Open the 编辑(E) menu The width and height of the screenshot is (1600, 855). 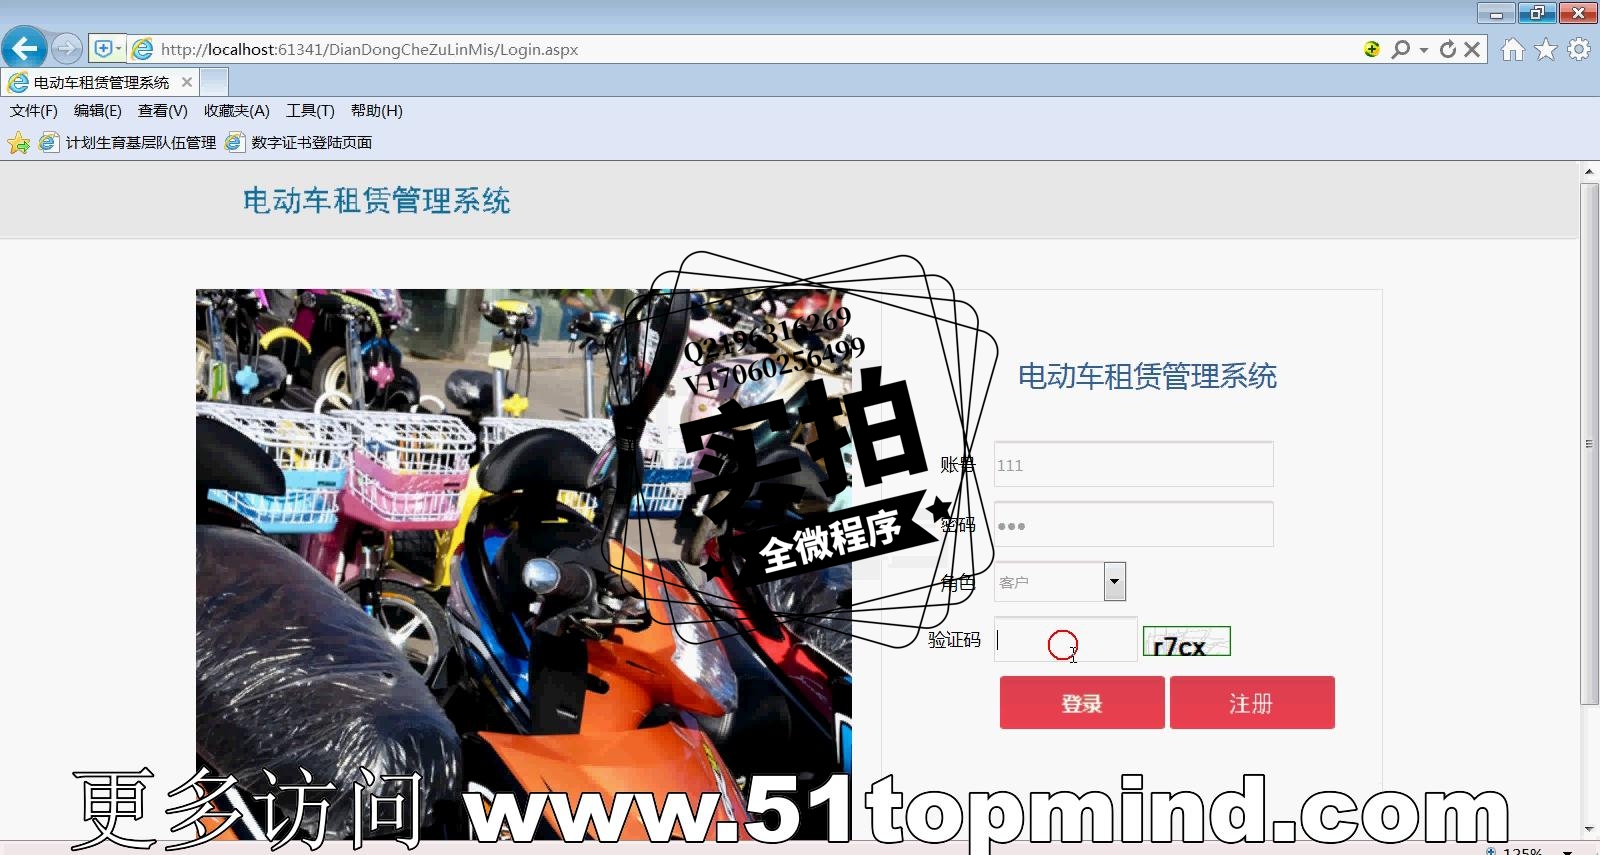(98, 111)
